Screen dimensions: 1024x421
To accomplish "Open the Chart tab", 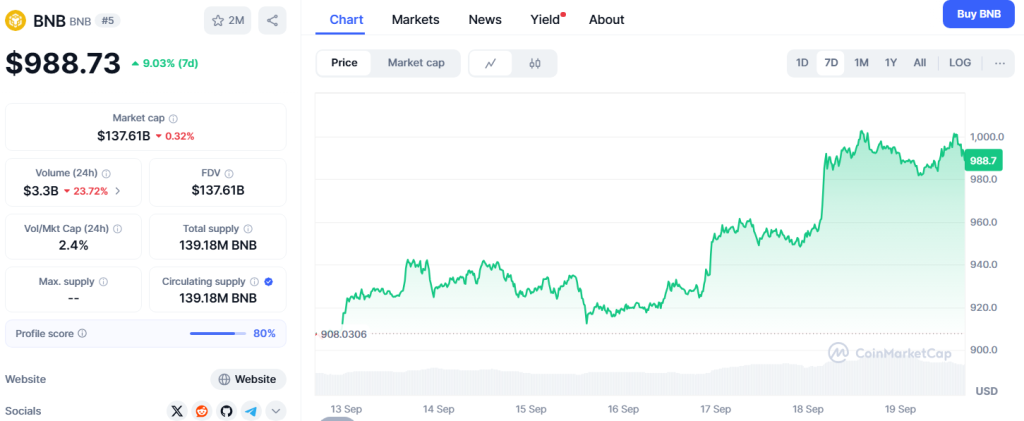I will (346, 20).
